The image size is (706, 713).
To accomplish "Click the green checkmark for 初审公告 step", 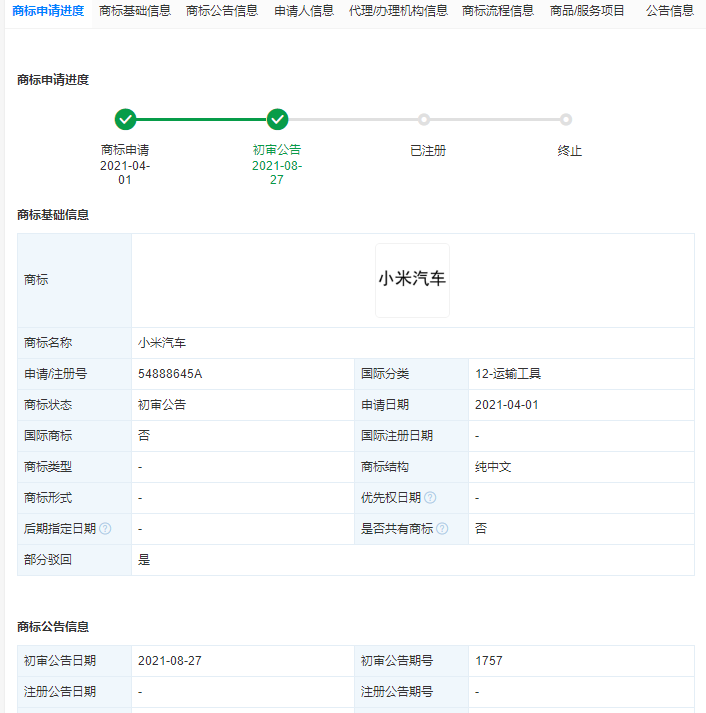I will pos(277,120).
